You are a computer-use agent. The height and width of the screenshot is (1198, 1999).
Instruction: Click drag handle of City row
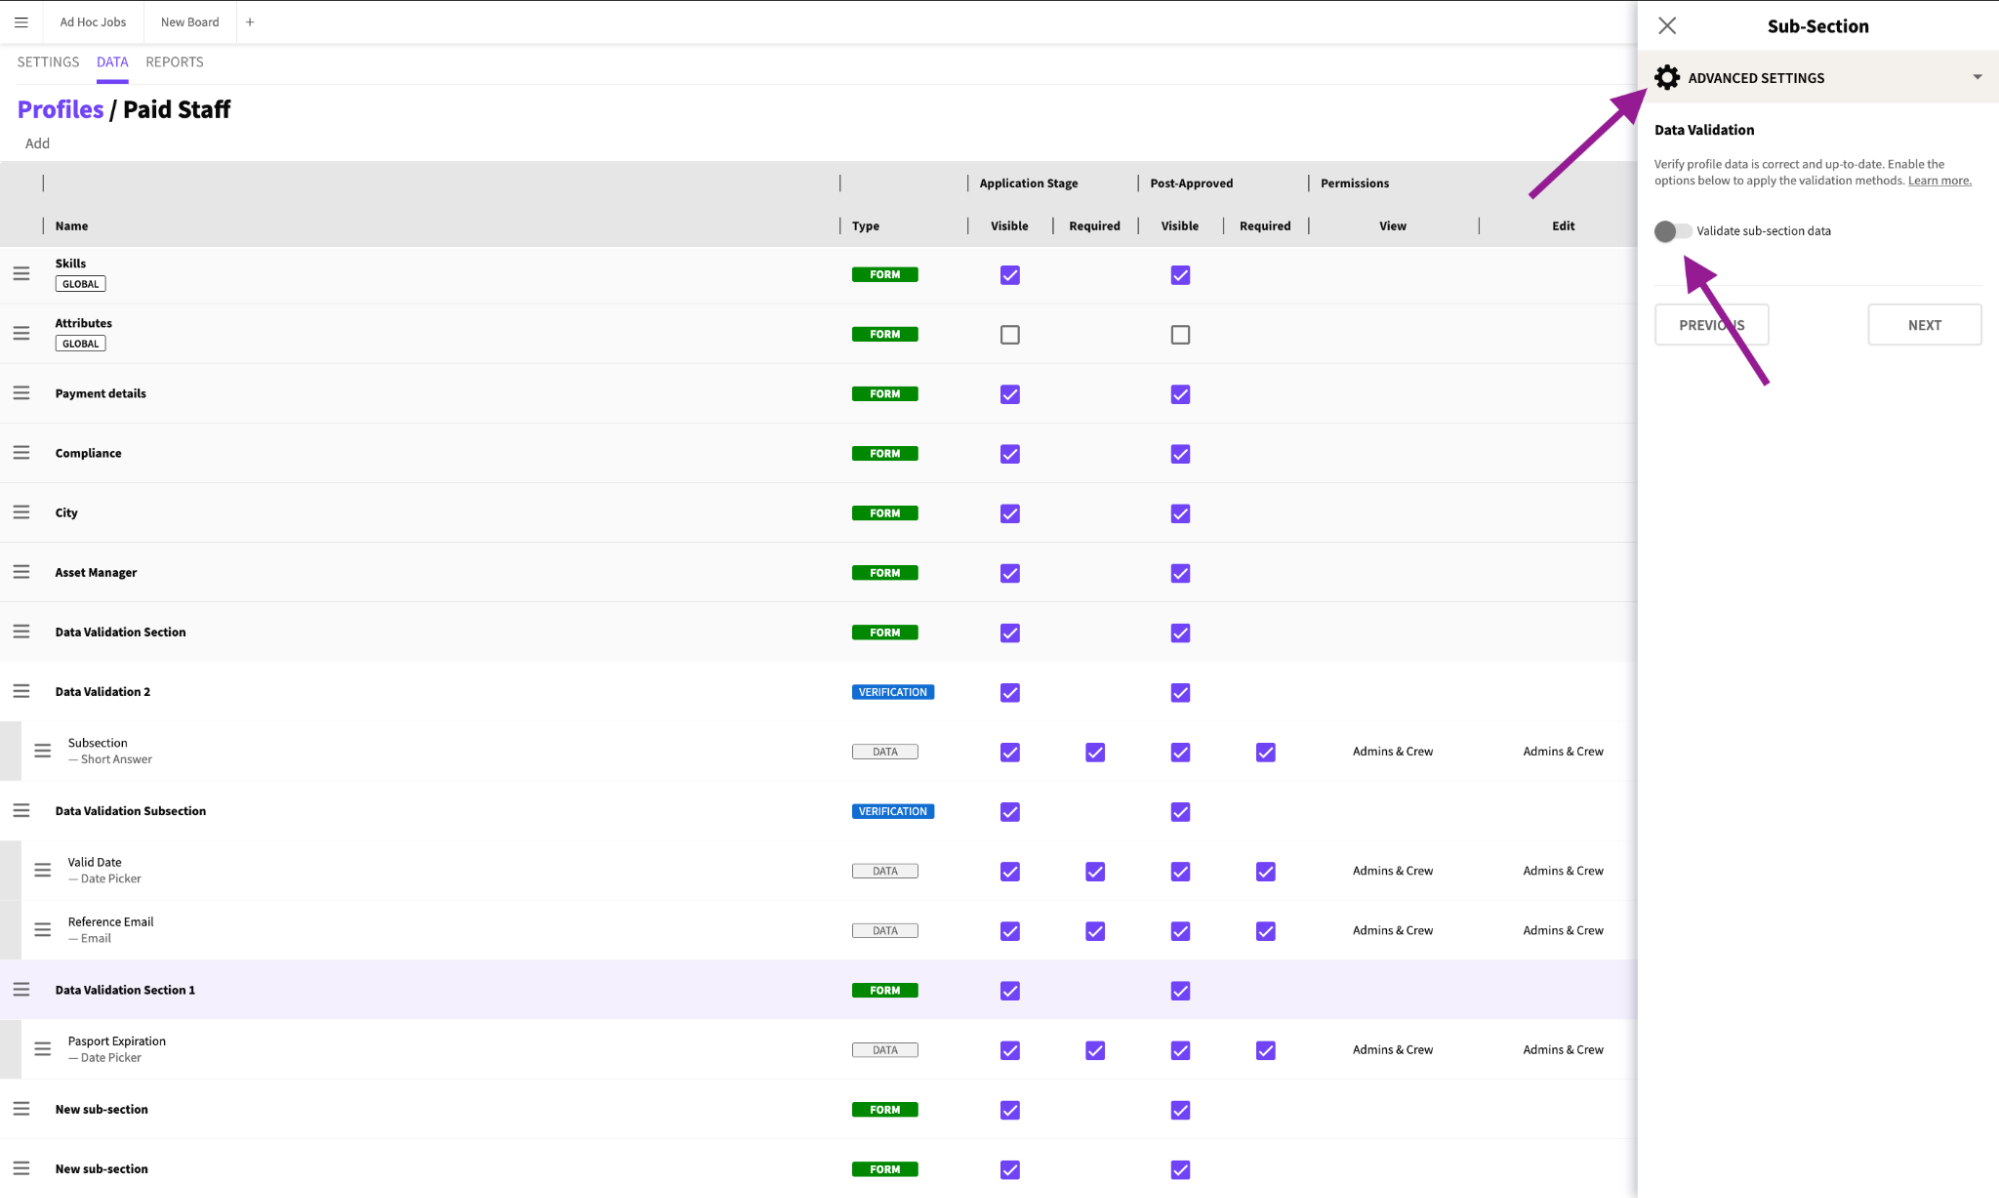(21, 512)
